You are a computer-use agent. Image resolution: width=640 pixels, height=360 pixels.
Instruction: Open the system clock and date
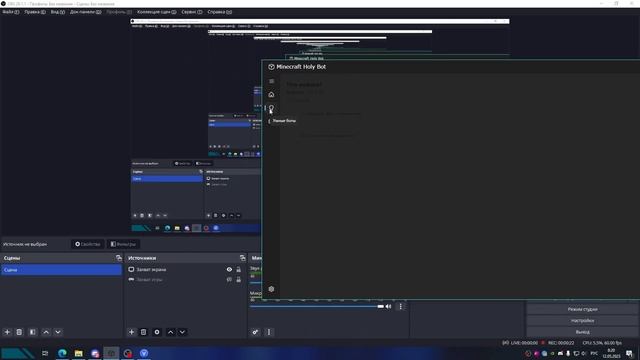pyautogui.click(x=611, y=353)
